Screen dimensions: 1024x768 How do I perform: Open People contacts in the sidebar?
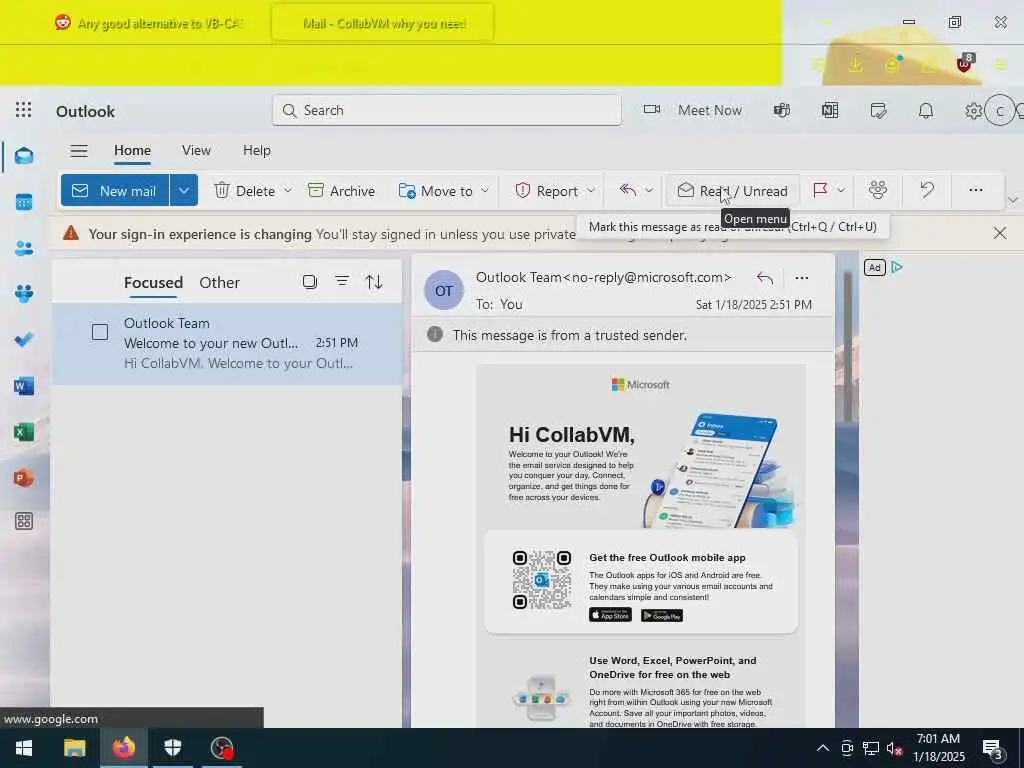pos(24,248)
